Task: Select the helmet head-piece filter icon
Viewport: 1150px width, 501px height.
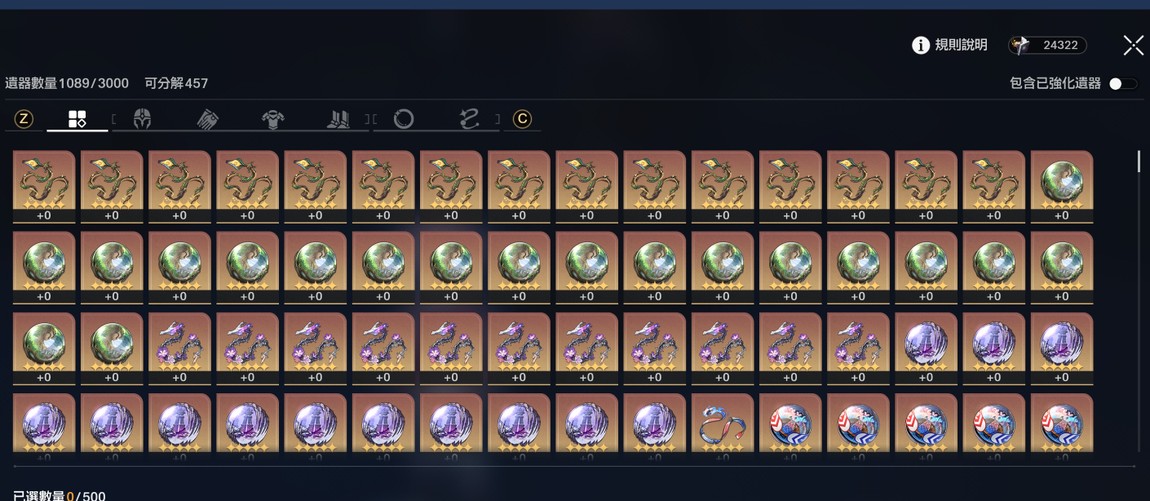Action: click(x=142, y=119)
